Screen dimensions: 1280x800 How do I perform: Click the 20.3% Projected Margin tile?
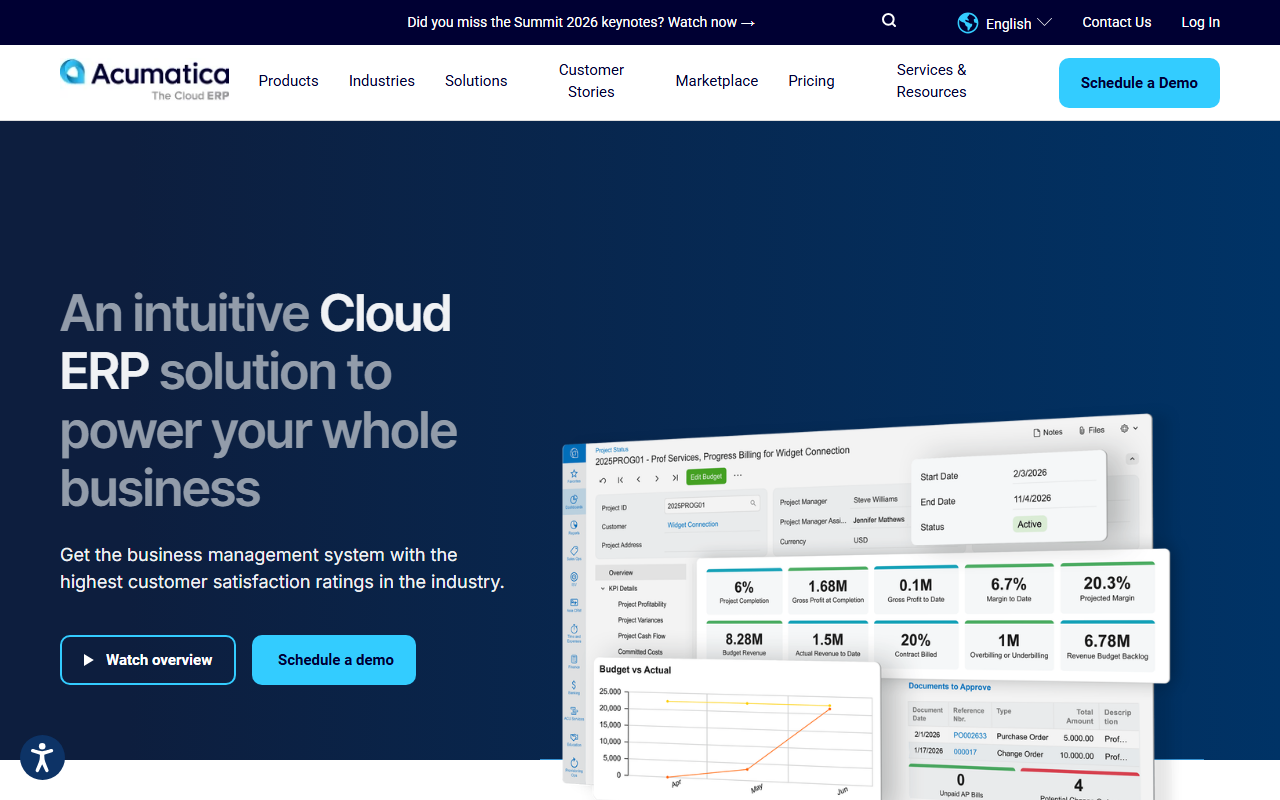(1107, 588)
